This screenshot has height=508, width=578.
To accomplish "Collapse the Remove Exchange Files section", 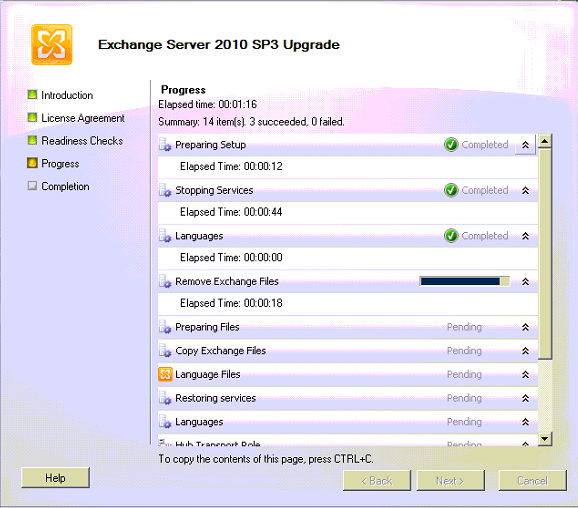I will coord(525,282).
